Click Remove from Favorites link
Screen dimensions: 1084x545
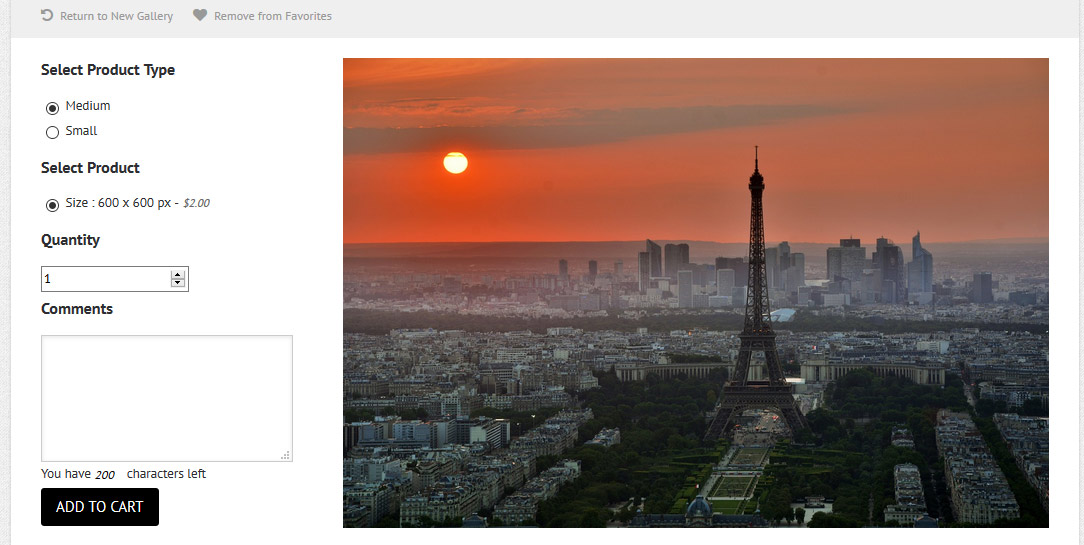[272, 16]
